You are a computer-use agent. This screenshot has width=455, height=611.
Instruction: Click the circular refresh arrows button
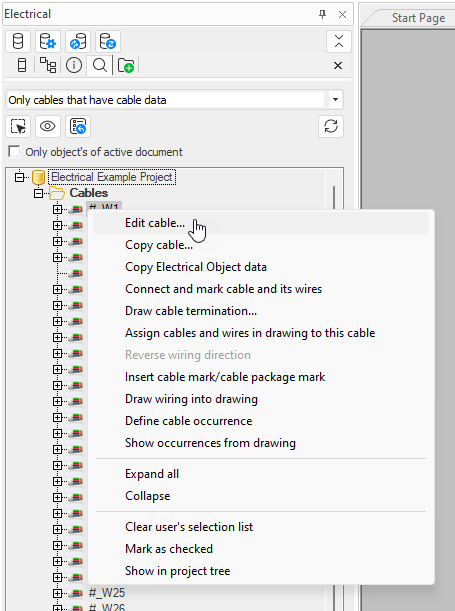point(331,127)
